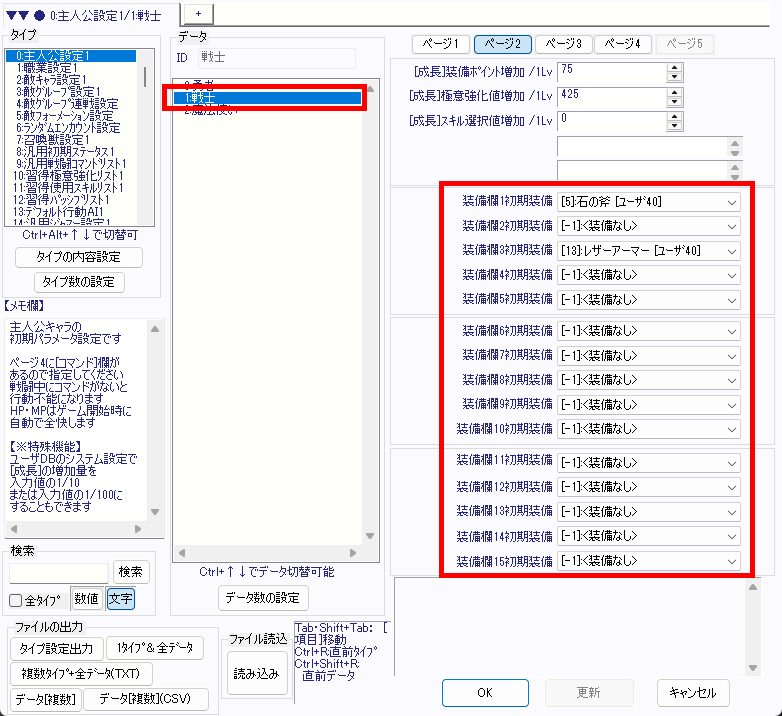Toggle the 文字 search mode button
The height and width of the screenshot is (716, 782).
click(x=120, y=600)
